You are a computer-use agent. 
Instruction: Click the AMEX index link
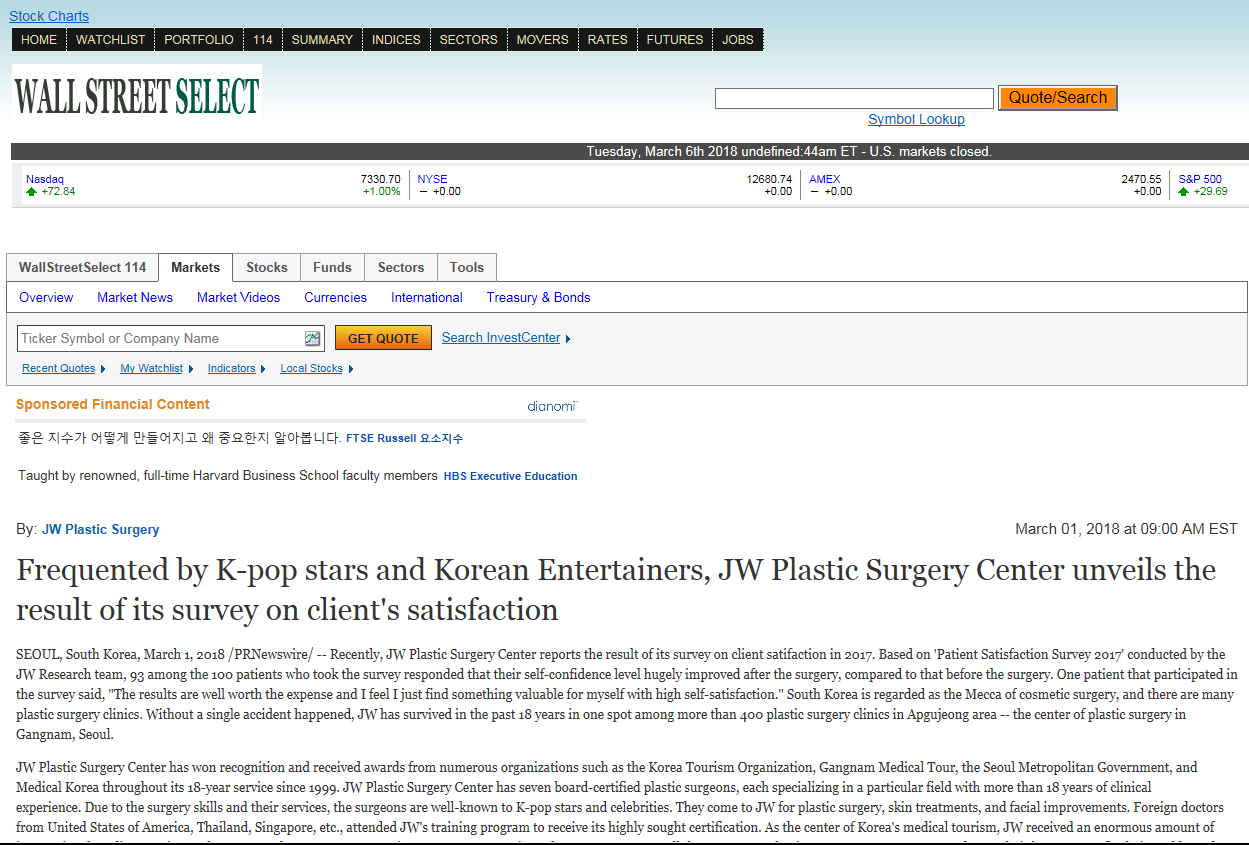click(x=824, y=180)
